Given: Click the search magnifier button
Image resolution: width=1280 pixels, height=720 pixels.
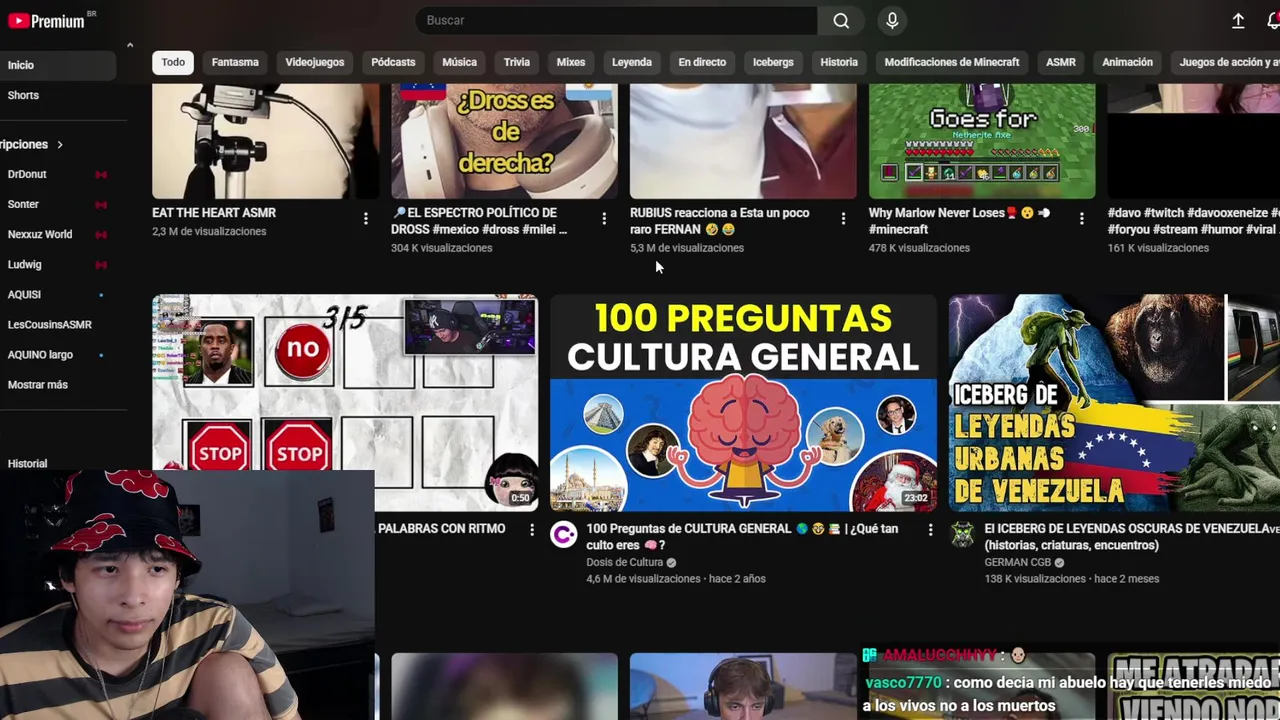Looking at the screenshot, I should click(841, 20).
